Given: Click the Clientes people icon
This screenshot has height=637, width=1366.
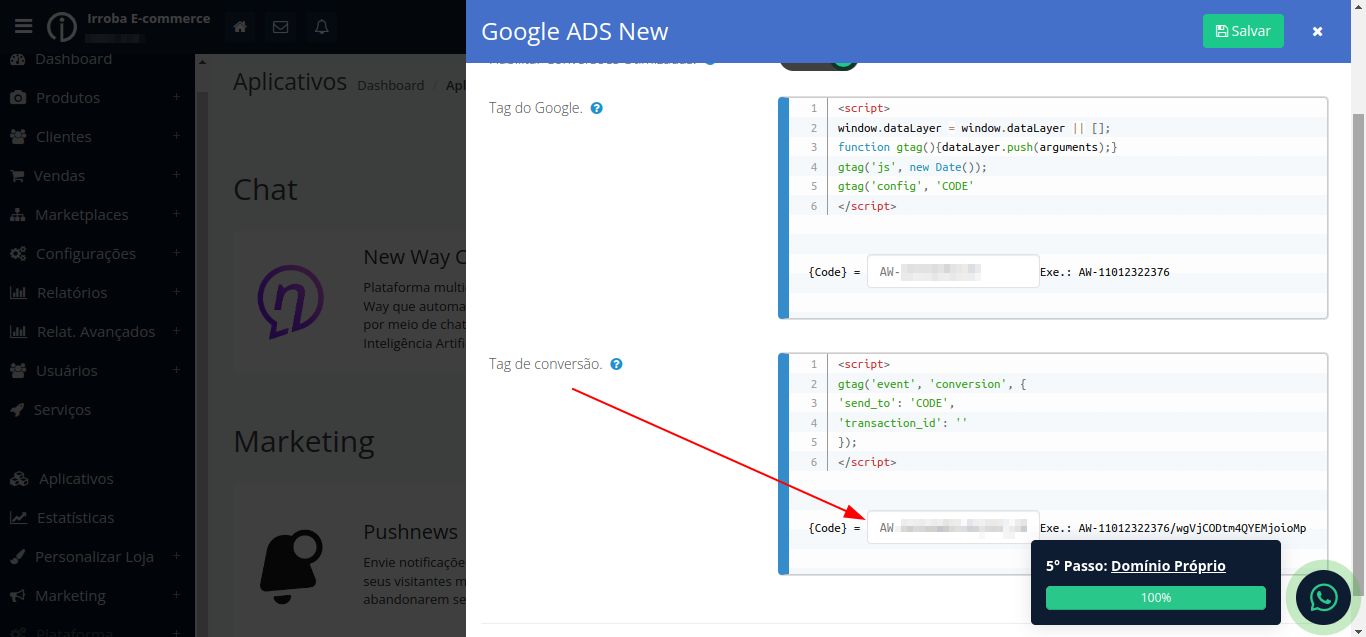Looking at the screenshot, I should pos(18,137).
